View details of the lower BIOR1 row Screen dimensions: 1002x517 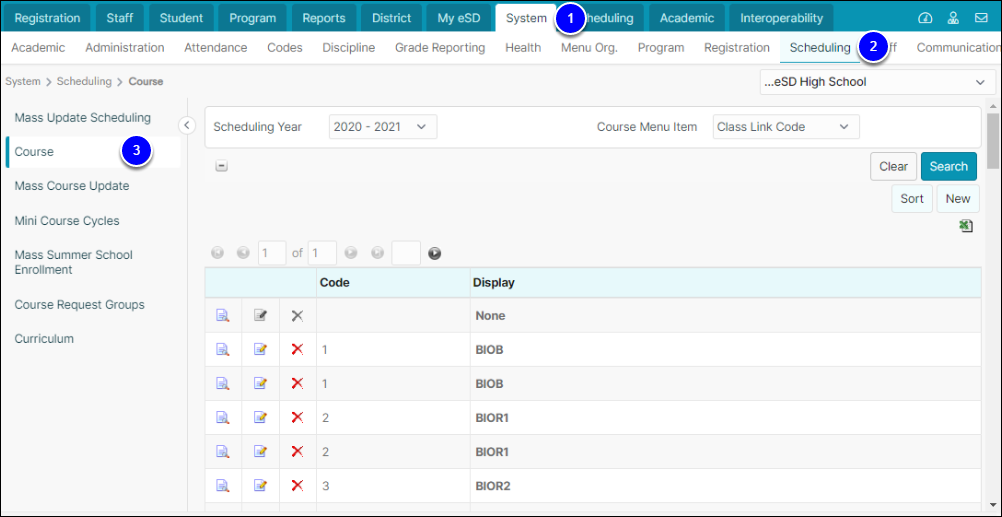(222, 452)
